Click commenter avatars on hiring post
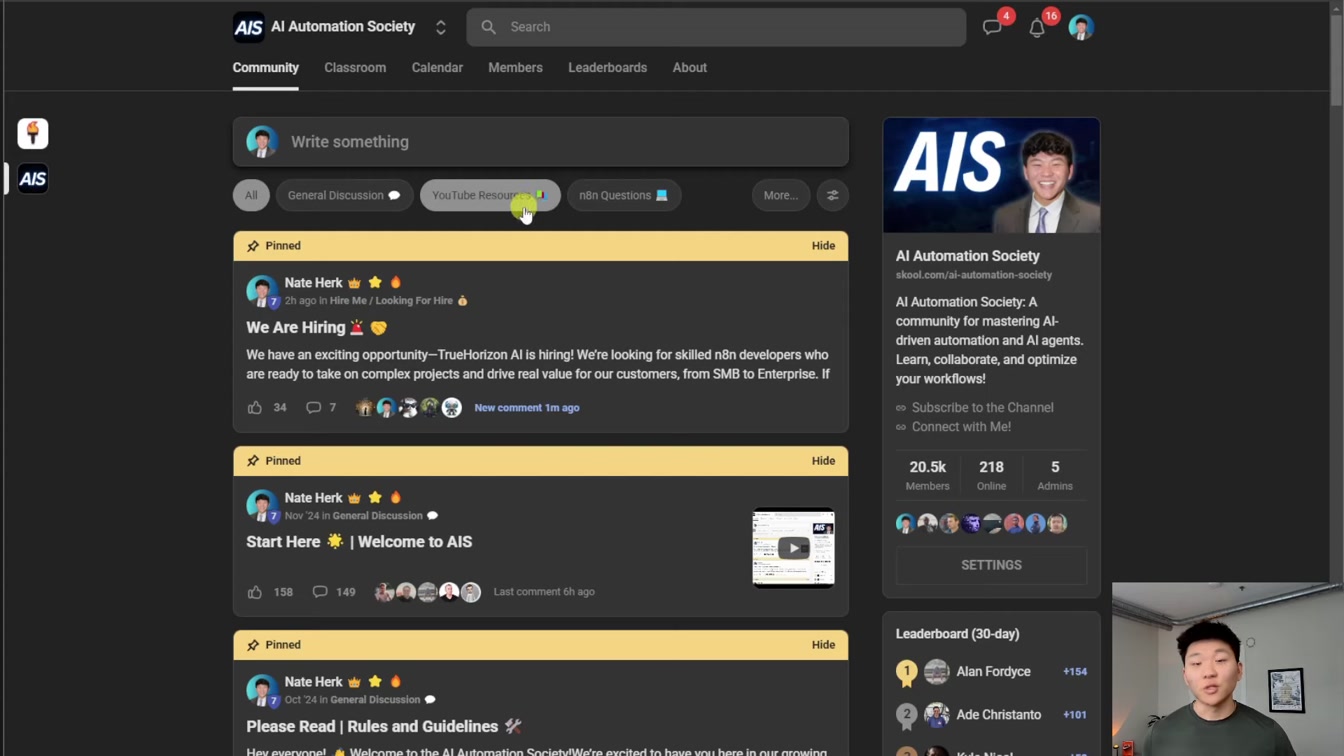1344x756 pixels. point(408,407)
